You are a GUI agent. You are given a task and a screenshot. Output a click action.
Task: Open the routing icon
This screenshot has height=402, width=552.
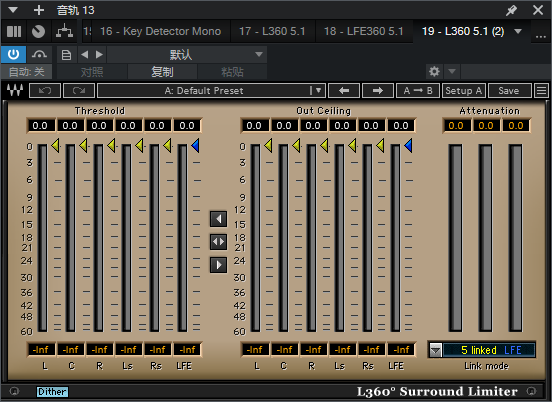(x=65, y=31)
